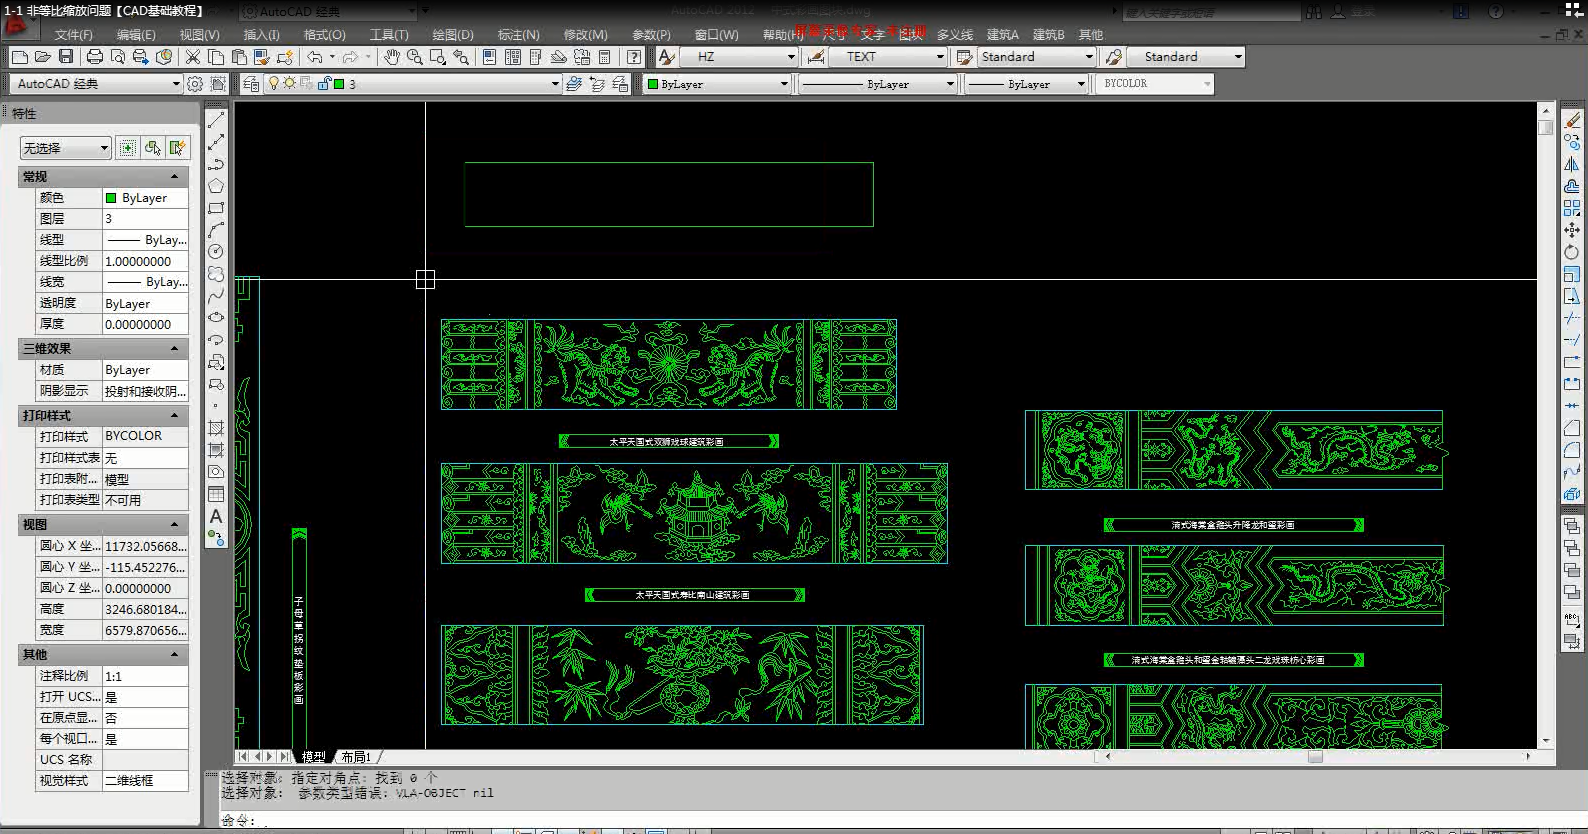The image size is (1588, 834).
Task: Select the Polygon draw tool
Action: click(216, 186)
